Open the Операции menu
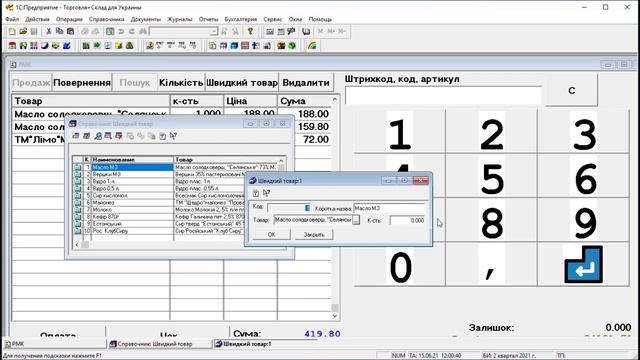 click(x=69, y=19)
